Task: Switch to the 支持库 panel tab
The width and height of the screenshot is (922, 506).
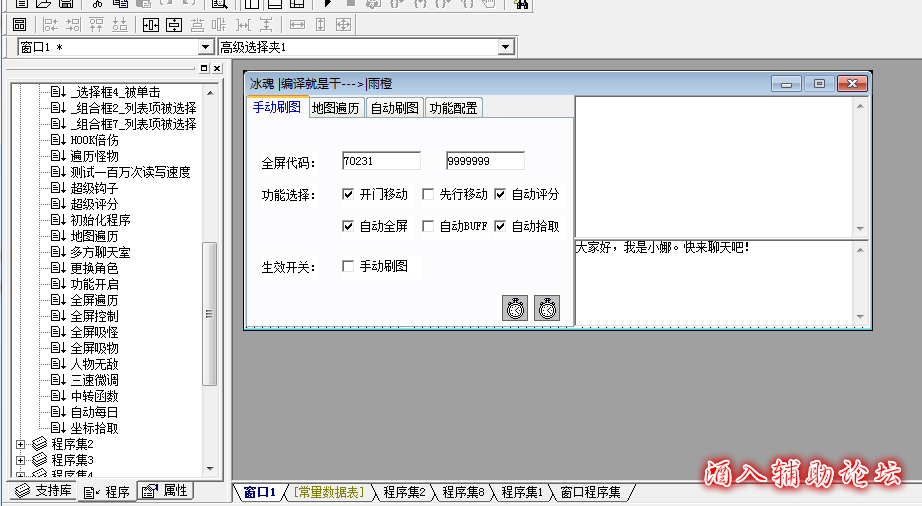Action: point(43,491)
